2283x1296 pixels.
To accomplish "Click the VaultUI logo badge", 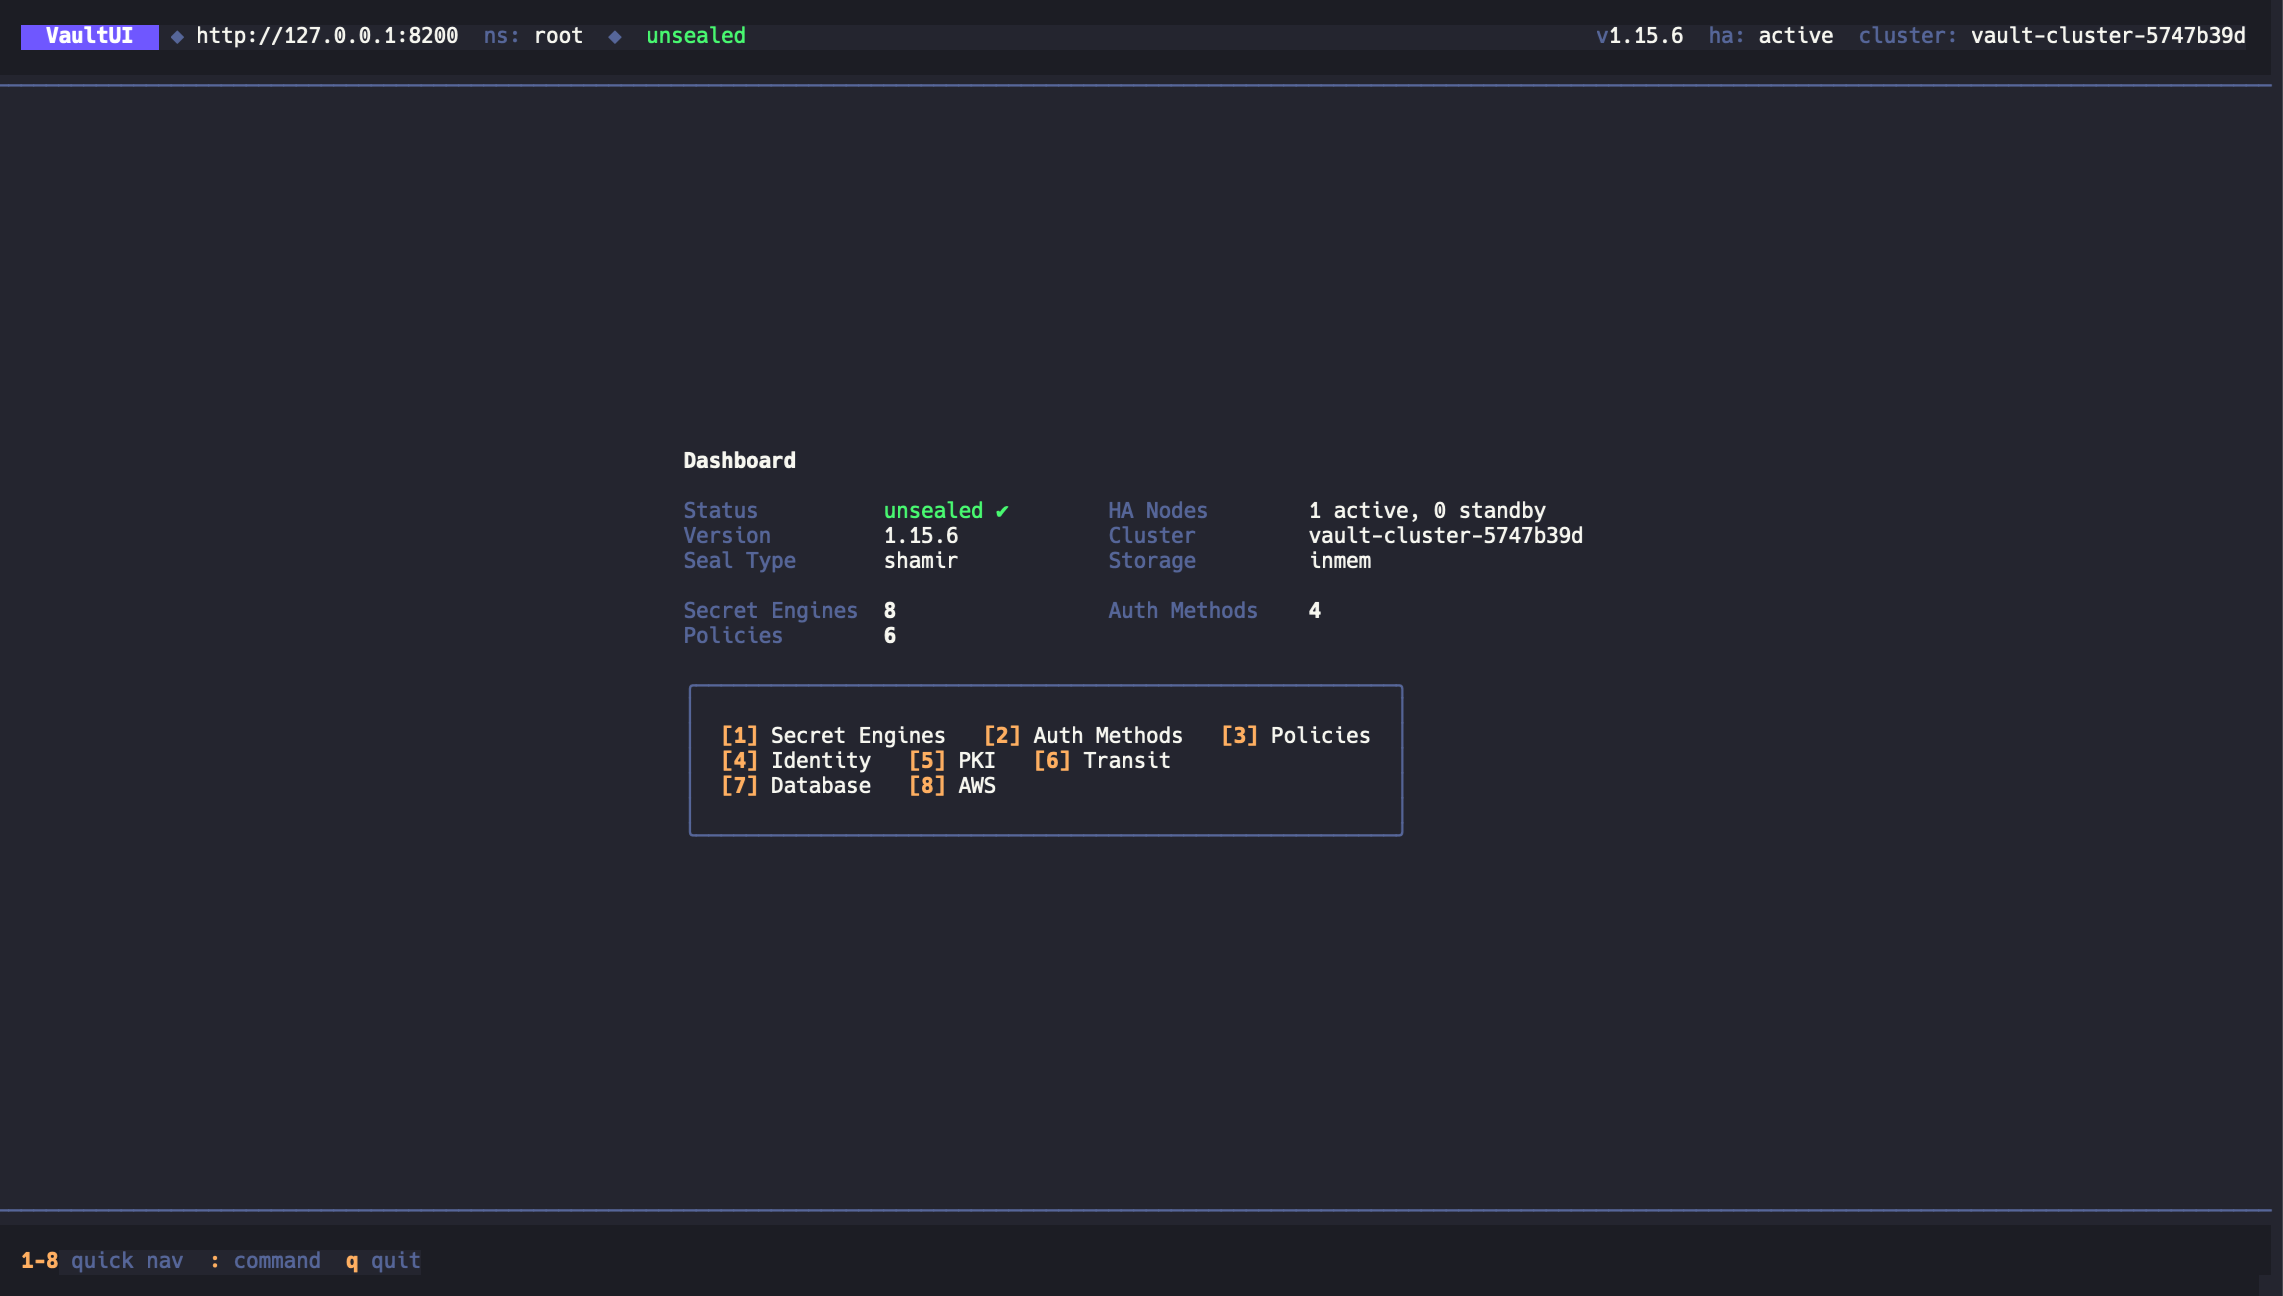I will click(x=90, y=36).
